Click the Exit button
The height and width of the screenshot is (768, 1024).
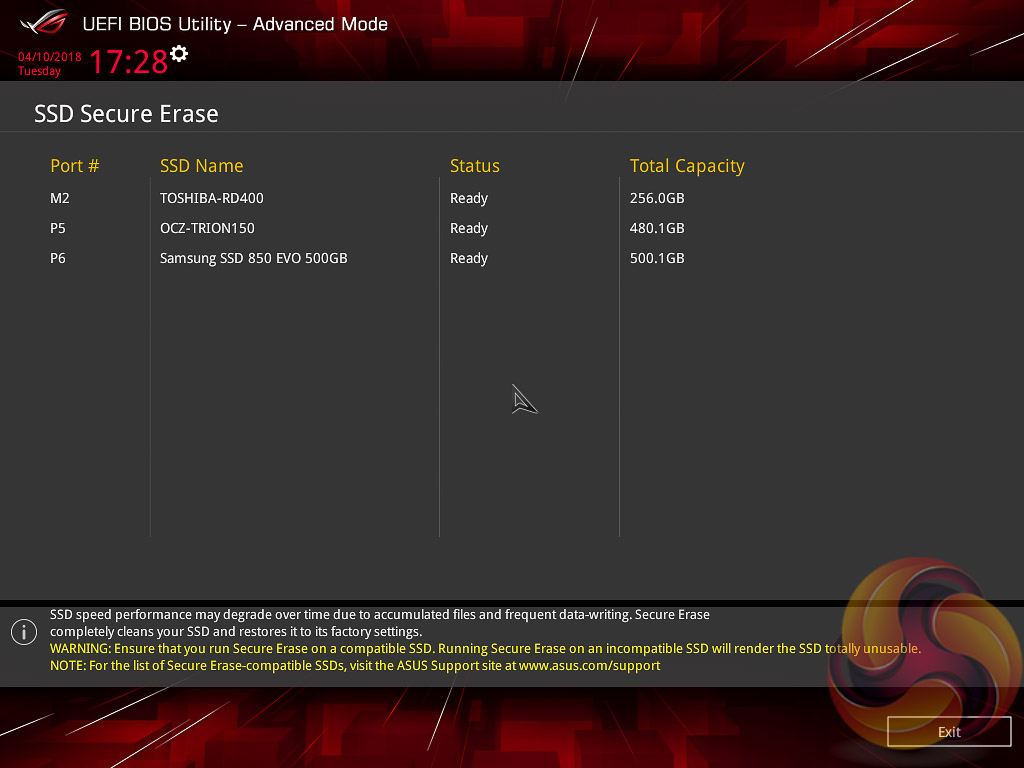pyautogui.click(x=949, y=731)
